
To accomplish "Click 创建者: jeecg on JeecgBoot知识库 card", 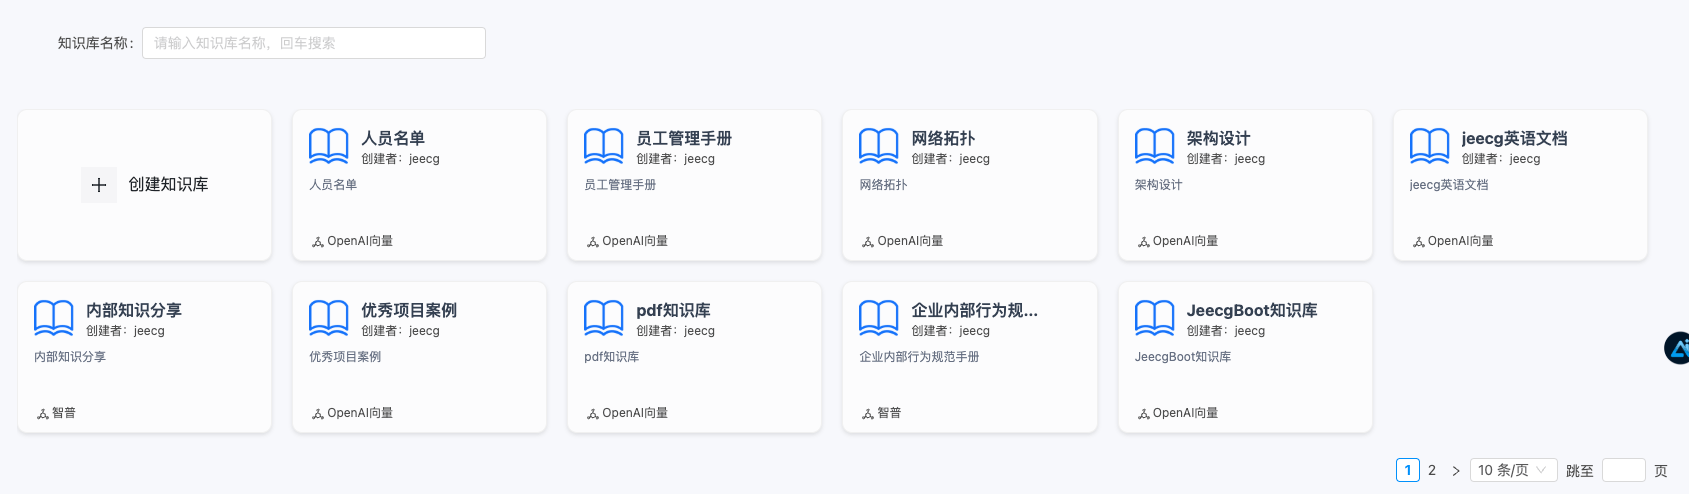I will [1225, 331].
